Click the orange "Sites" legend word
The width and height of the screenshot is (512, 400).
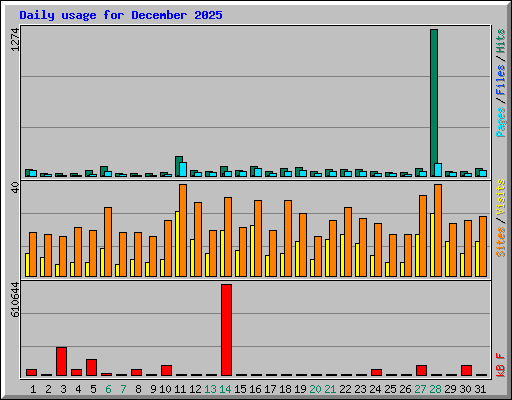[x=501, y=242]
